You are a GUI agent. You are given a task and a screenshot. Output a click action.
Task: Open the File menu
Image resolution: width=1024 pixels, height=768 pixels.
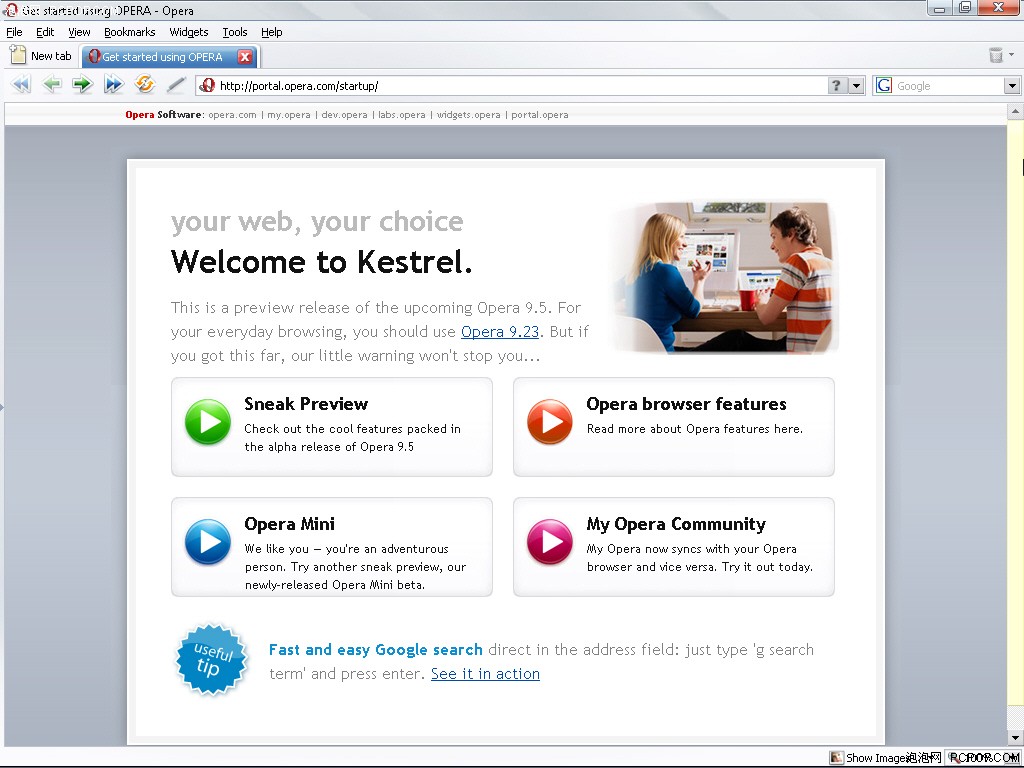(x=14, y=32)
